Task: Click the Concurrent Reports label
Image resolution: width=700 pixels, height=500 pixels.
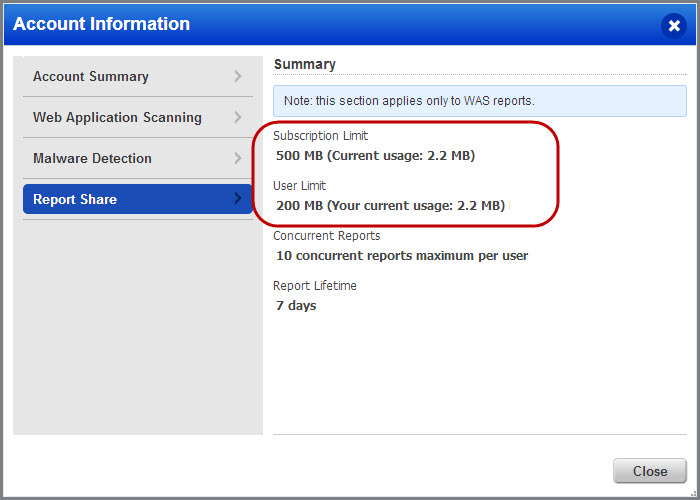Action: 327,236
